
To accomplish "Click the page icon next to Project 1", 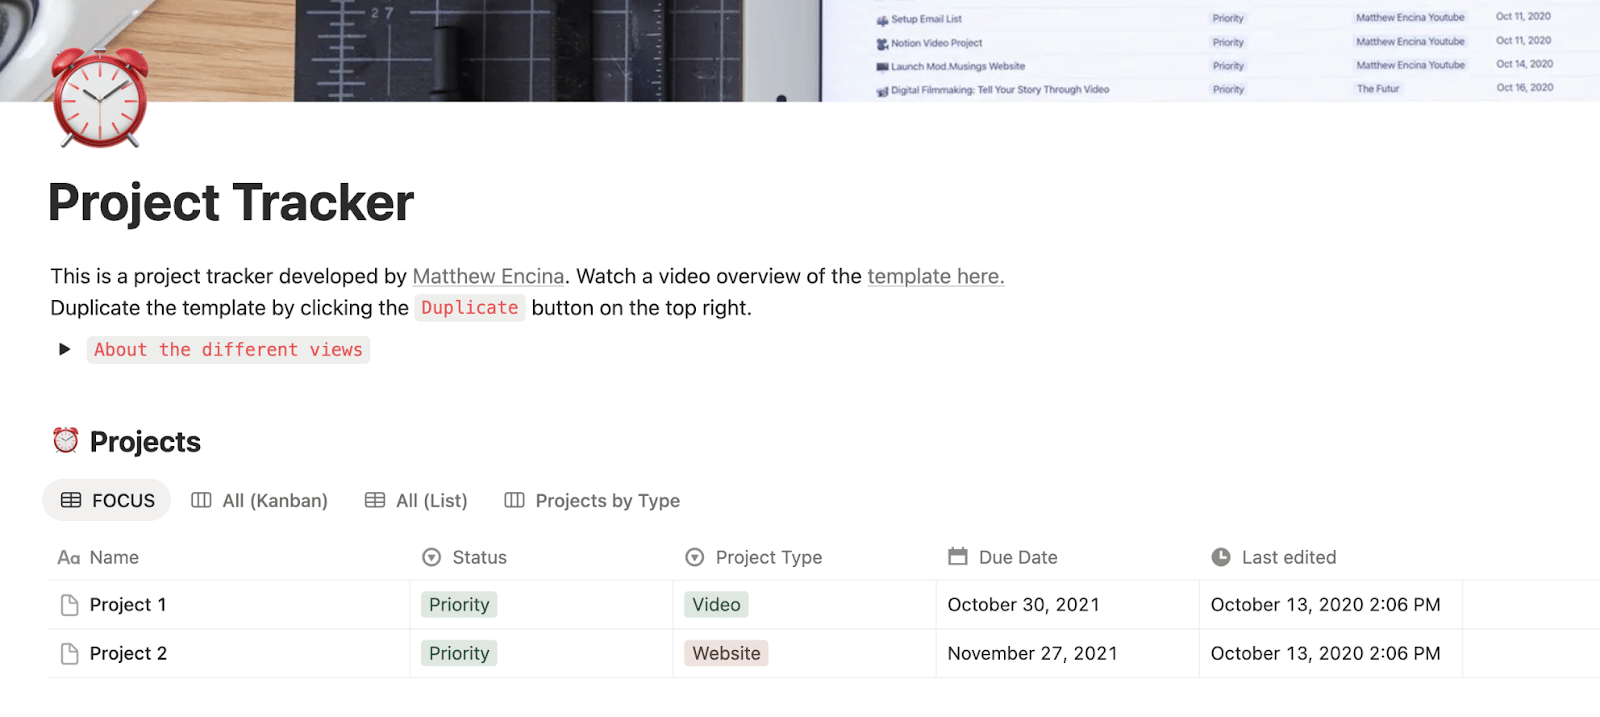I will tap(69, 605).
